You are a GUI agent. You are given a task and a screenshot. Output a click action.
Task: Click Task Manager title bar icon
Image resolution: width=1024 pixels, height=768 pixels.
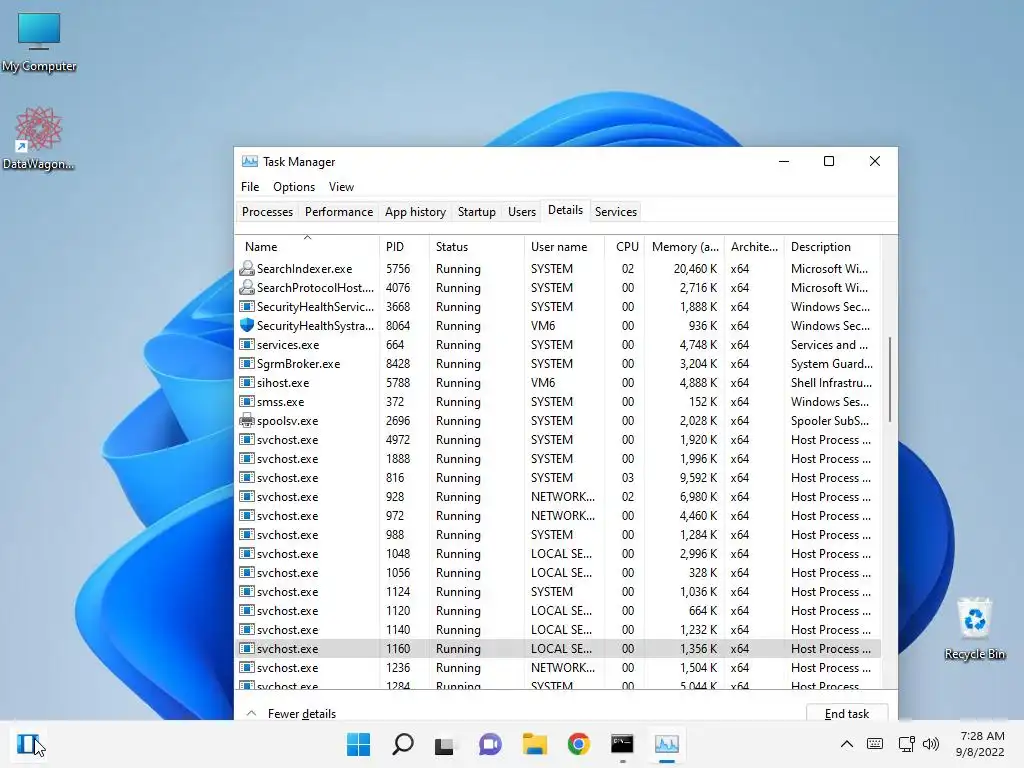pos(249,161)
